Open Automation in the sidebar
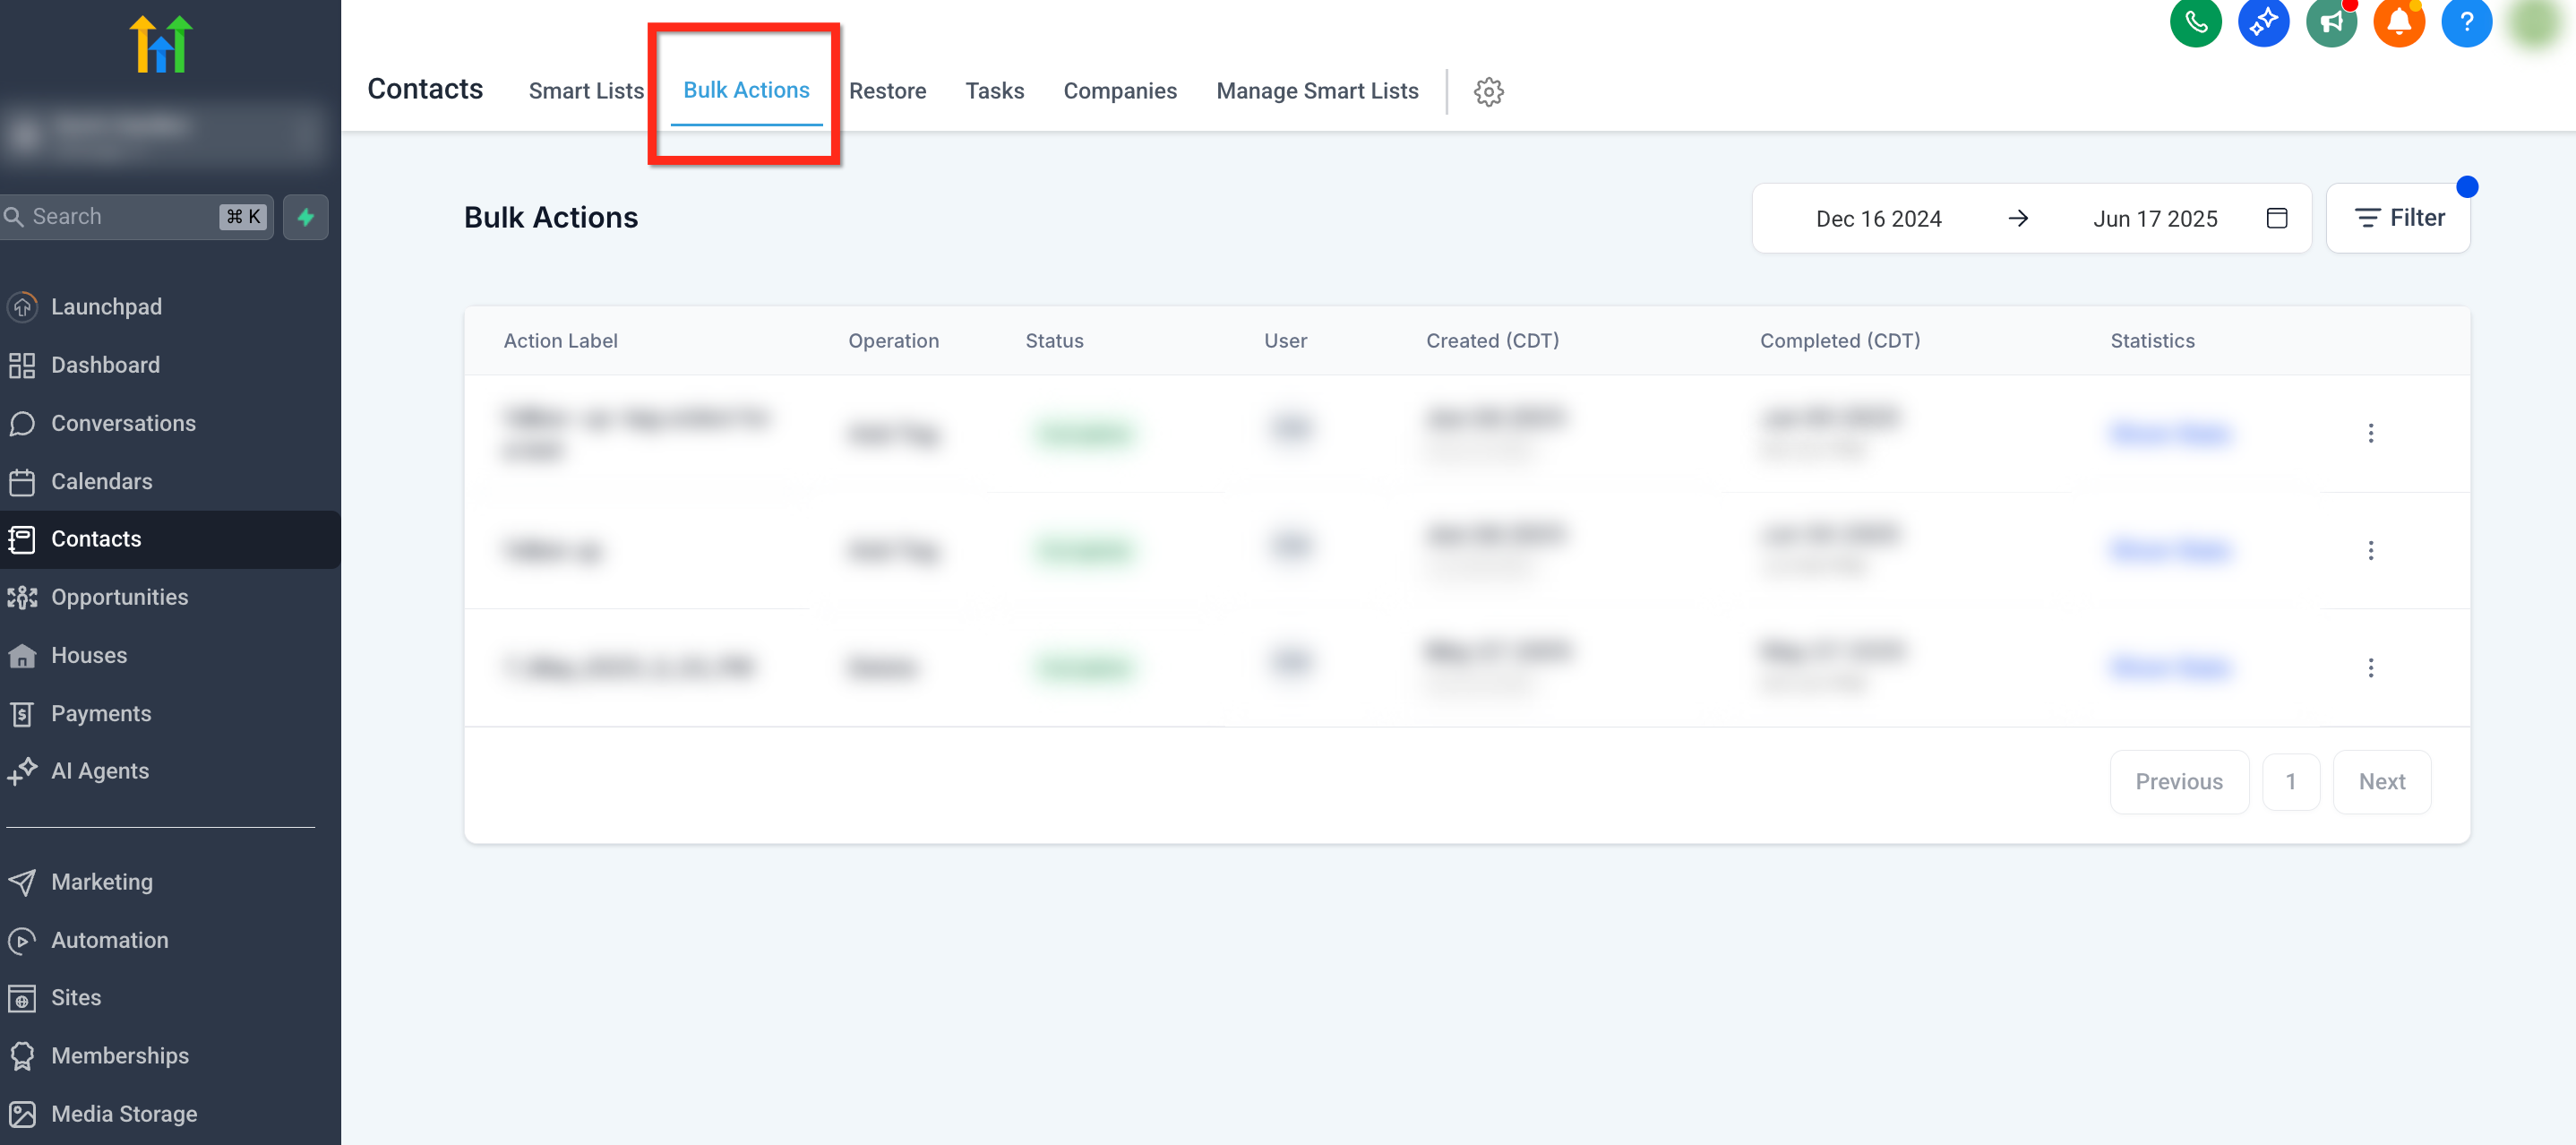 tap(110, 939)
